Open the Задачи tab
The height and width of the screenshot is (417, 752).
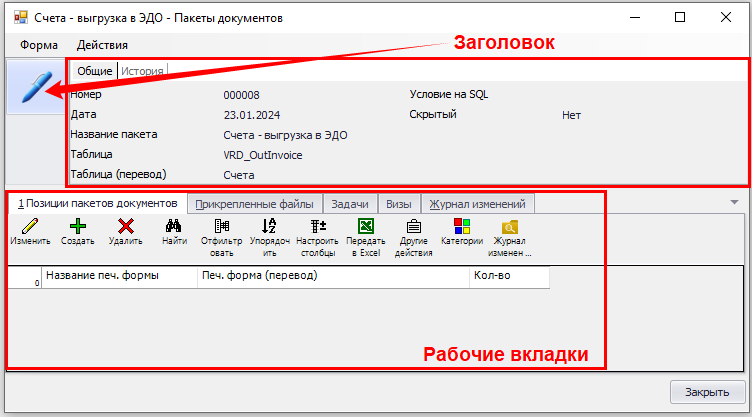pyautogui.click(x=350, y=203)
